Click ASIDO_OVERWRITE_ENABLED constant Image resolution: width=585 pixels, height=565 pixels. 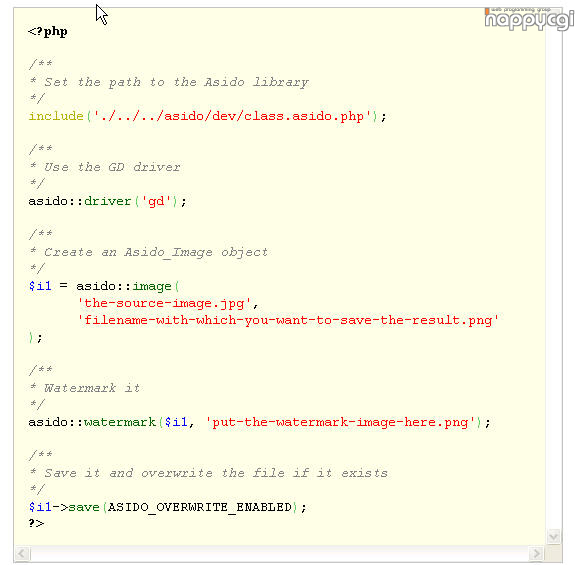point(200,507)
